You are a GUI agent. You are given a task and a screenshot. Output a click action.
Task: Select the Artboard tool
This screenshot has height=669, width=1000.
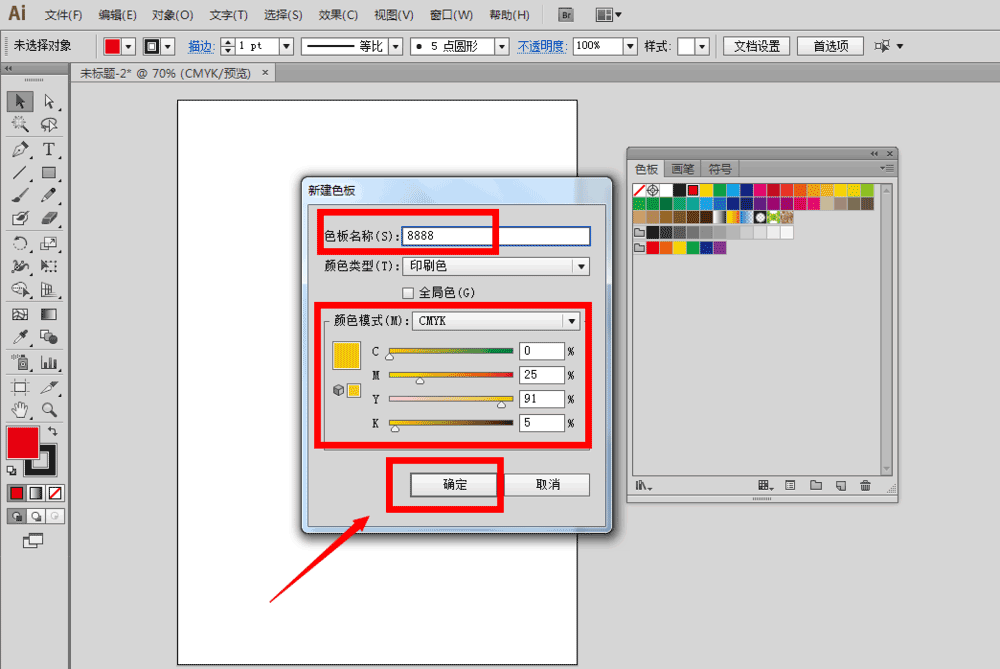point(20,386)
